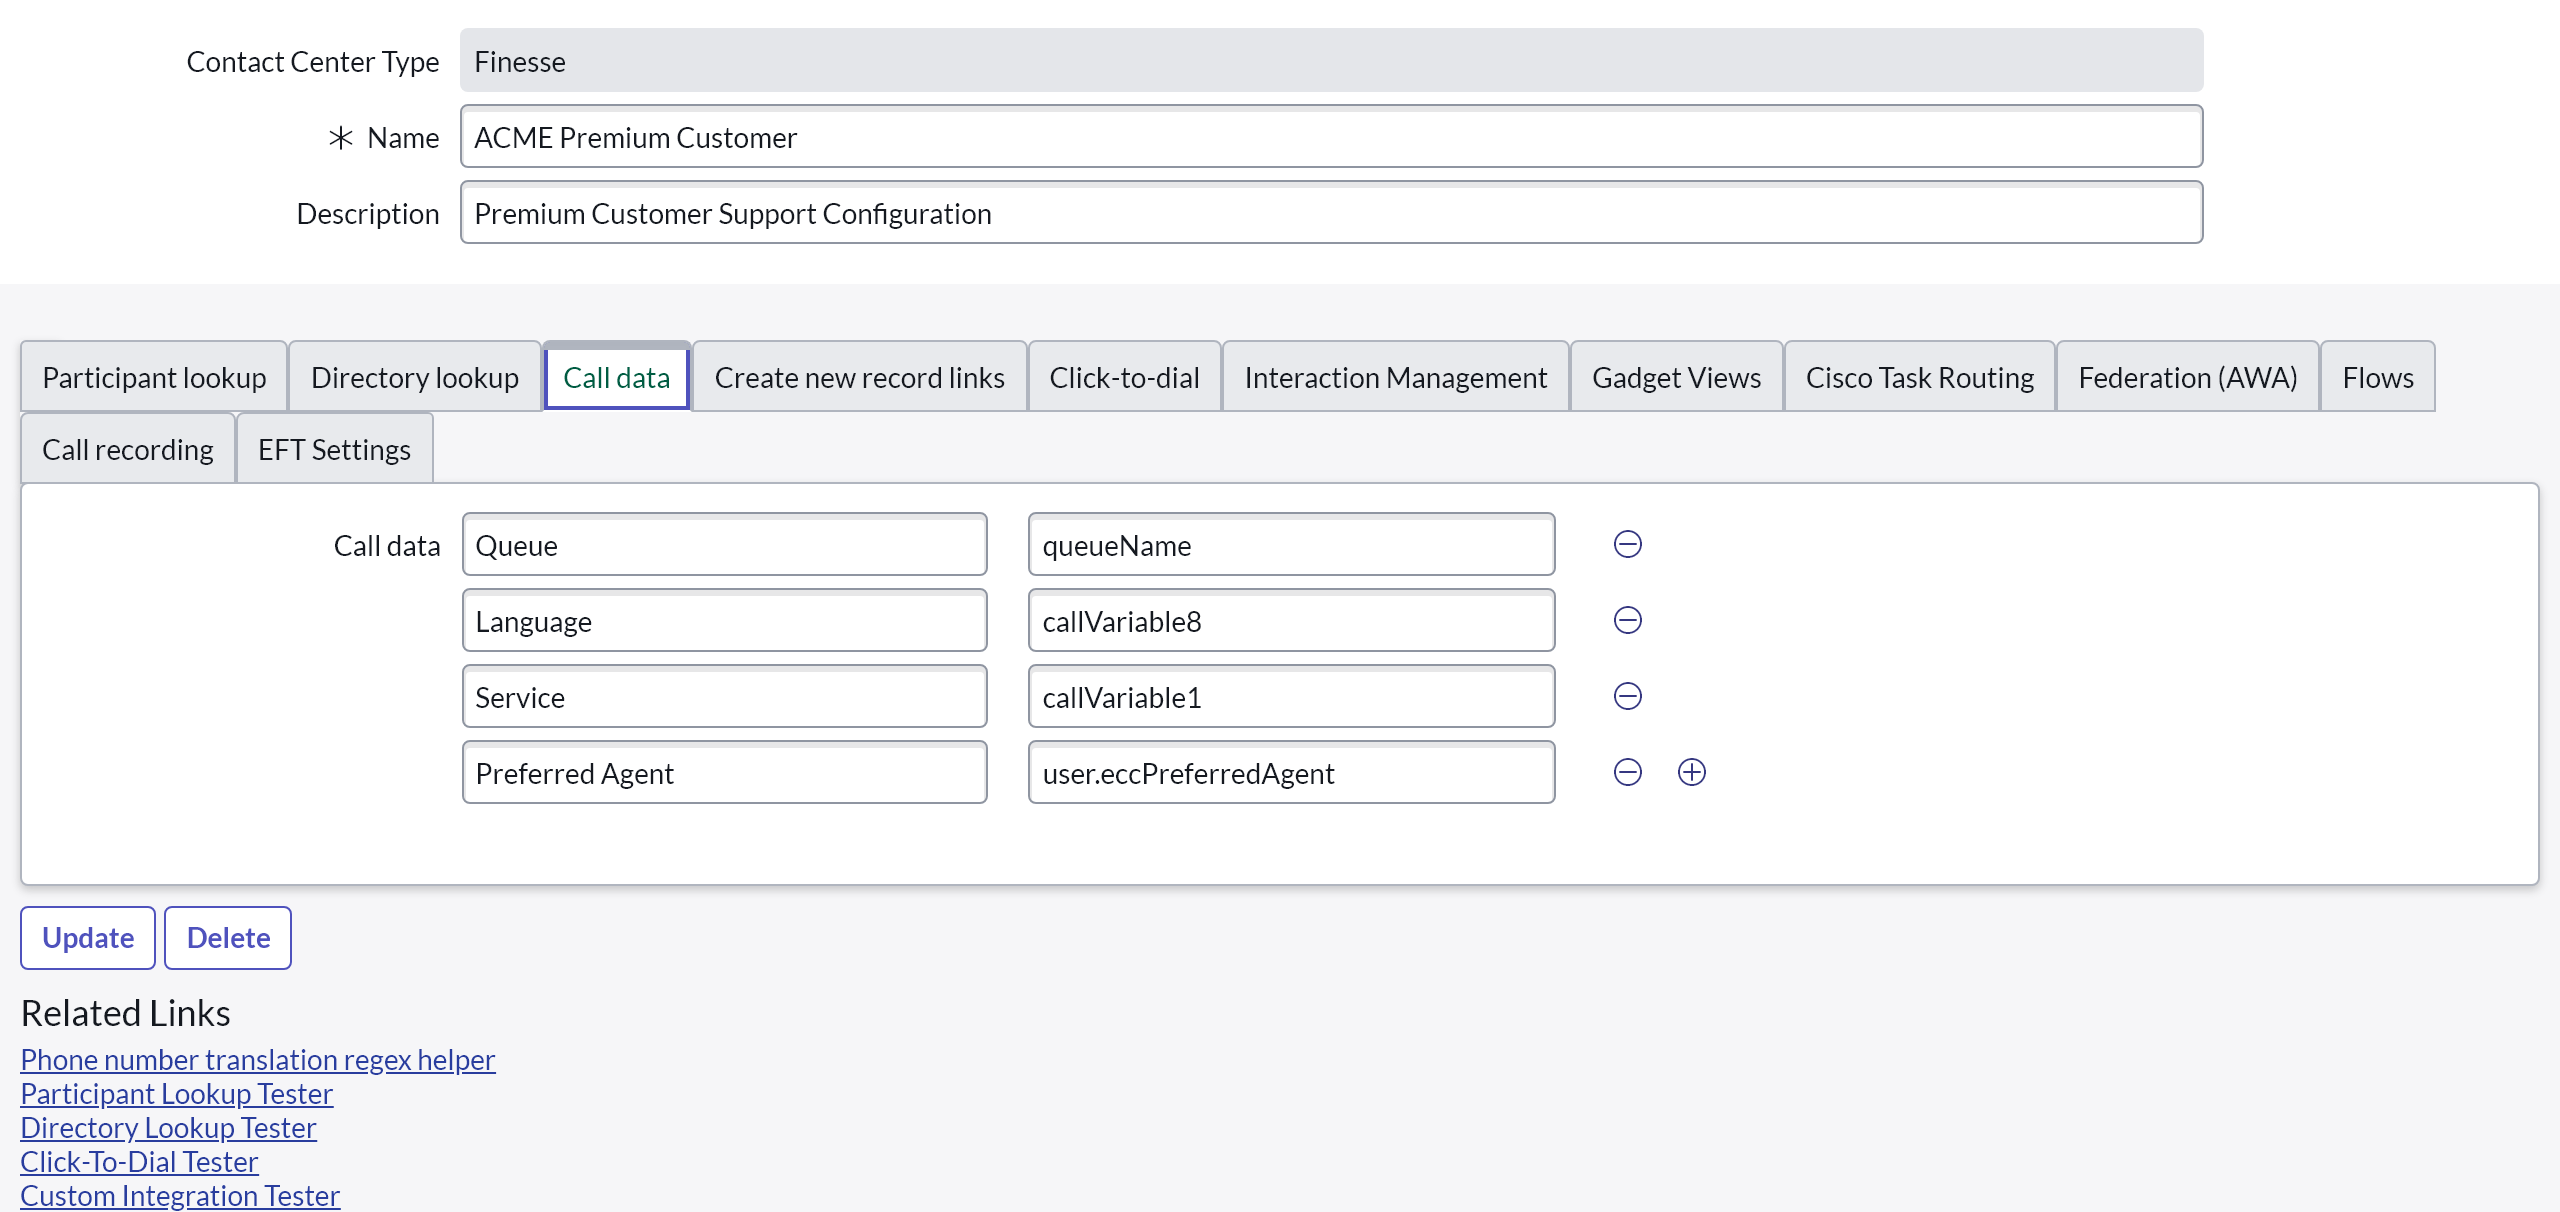Remove the Preferred Agent row
The width and height of the screenshot is (2560, 1212).
tap(1627, 772)
